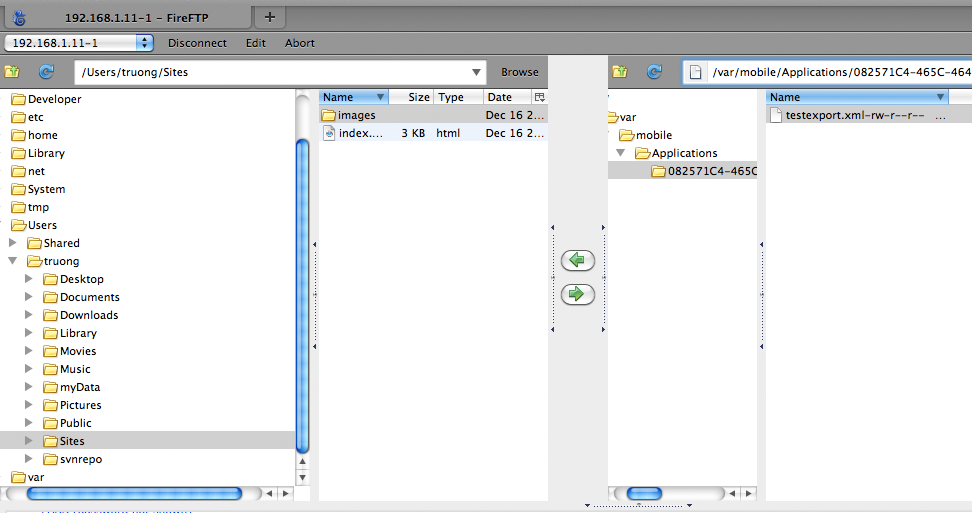Open the local path history dropdown arrow

pos(476,72)
